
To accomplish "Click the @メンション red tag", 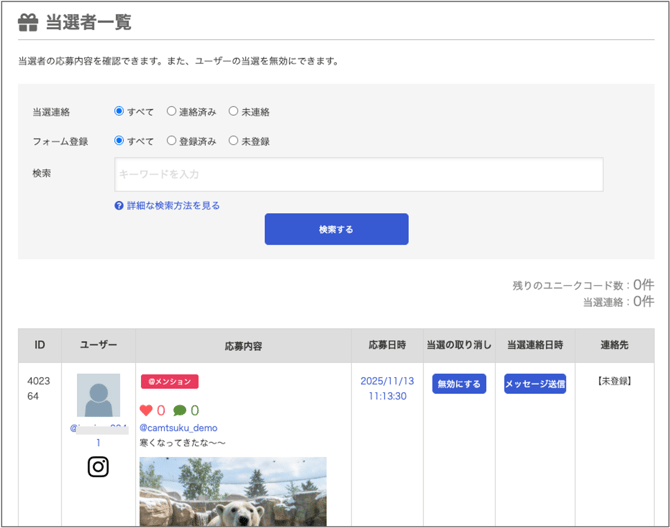I will pyautogui.click(x=170, y=381).
